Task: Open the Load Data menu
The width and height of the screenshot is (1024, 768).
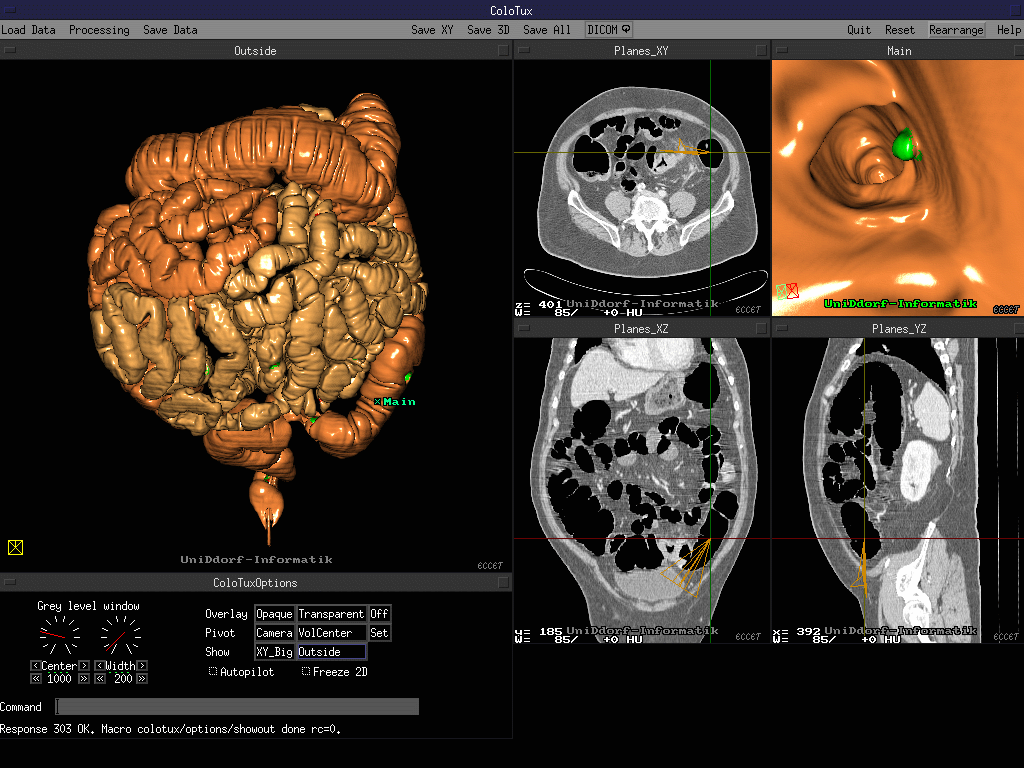Action: (x=28, y=30)
